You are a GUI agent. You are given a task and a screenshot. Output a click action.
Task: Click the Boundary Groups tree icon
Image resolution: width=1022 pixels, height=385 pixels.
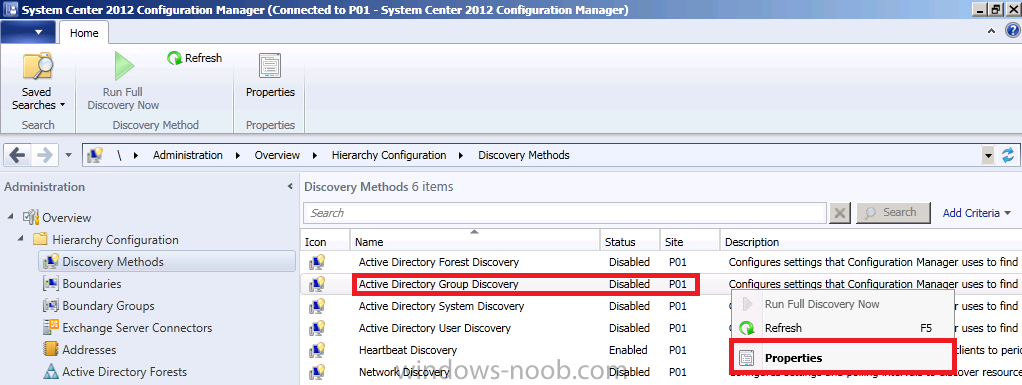point(50,306)
